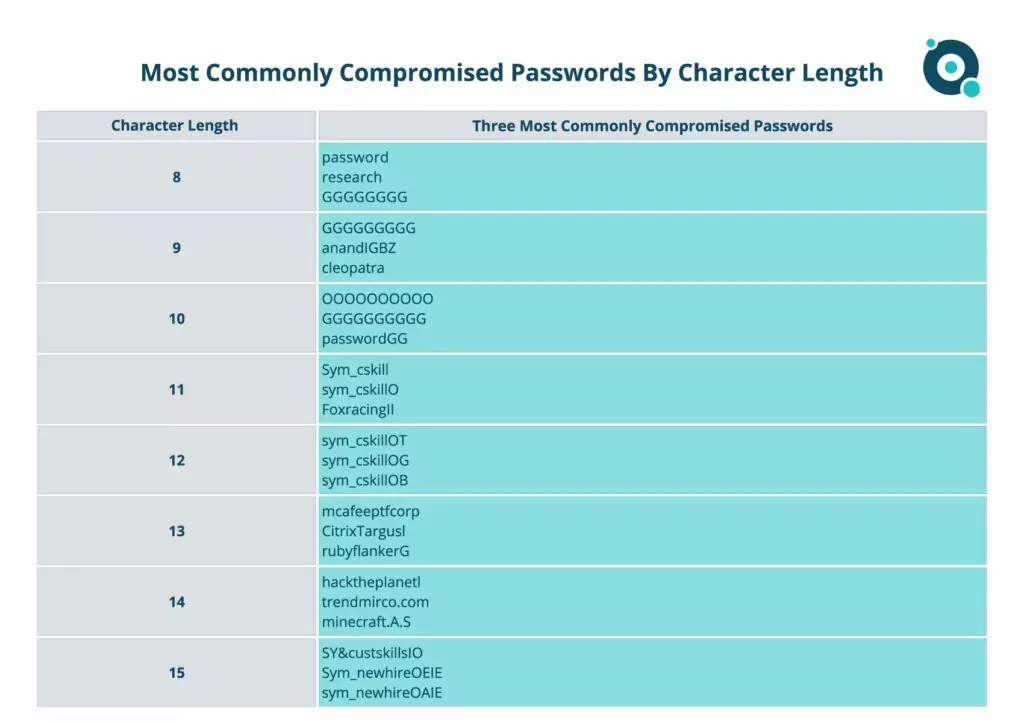Select Three Most Commonly Compromised Passwords header
Screen dimensions: 1024x723
coord(652,125)
